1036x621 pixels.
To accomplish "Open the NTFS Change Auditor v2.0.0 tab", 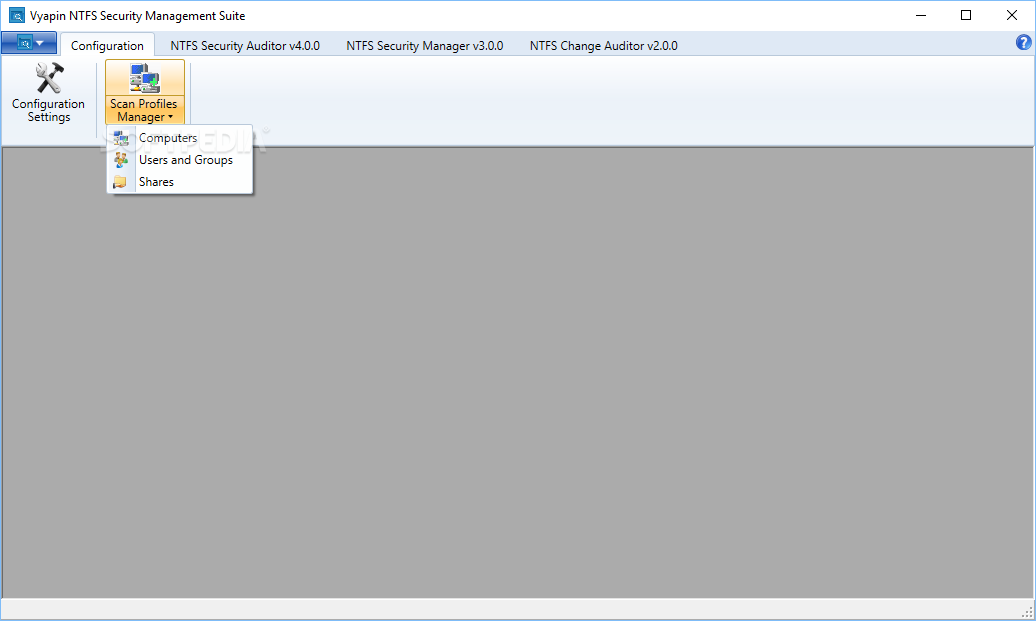I will point(604,46).
